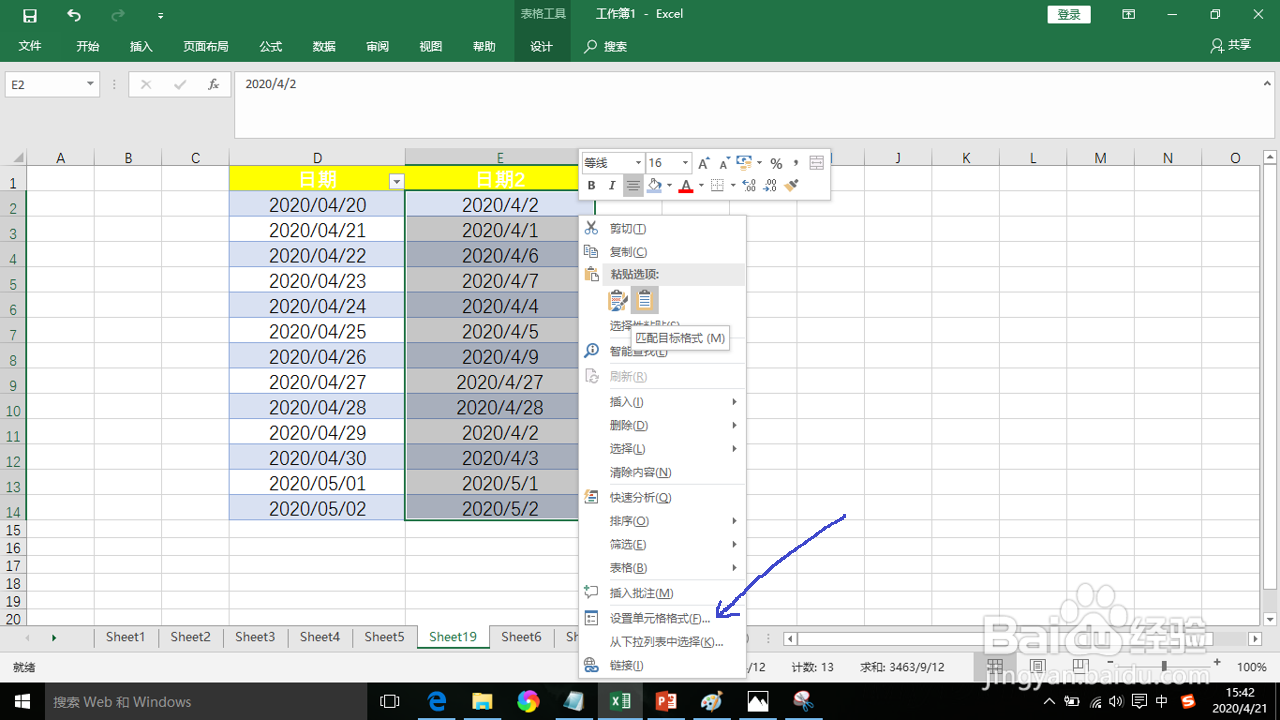
Task: Click the borders icon in mini toolbar
Action: pyautogui.click(x=717, y=186)
